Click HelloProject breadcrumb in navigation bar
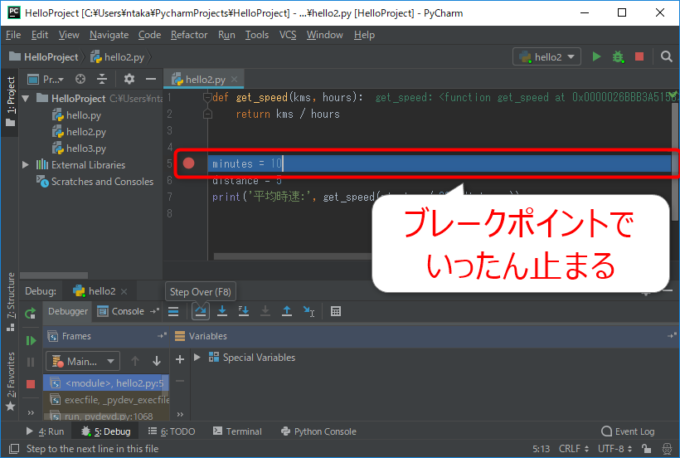This screenshot has height=458, width=680. (44, 57)
